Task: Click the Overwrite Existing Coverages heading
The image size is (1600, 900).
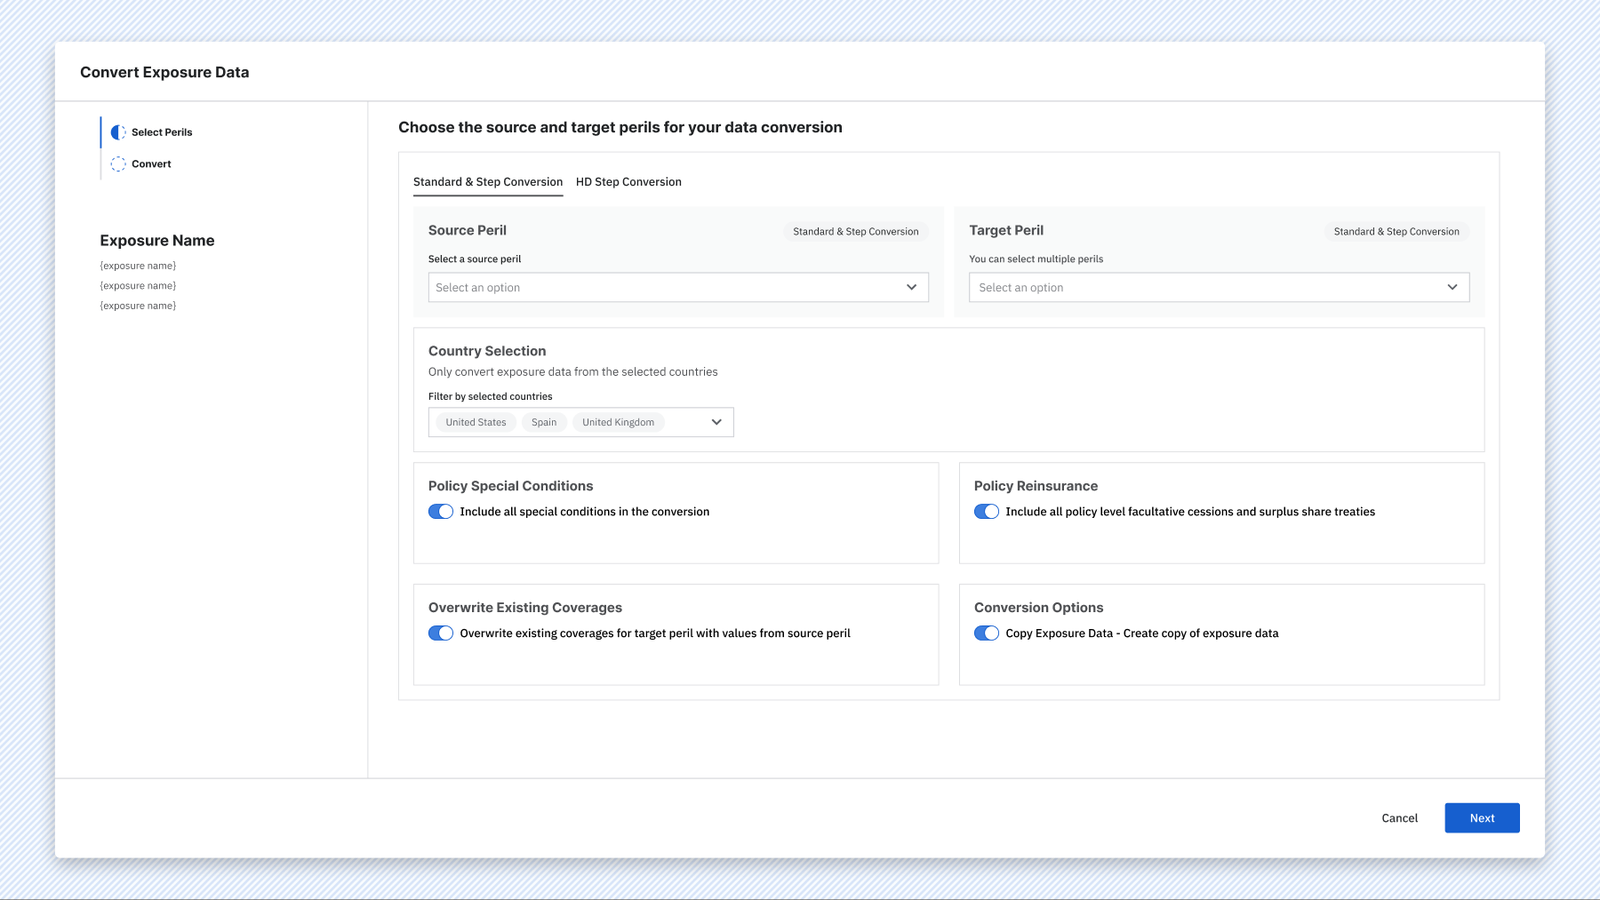Action: click(x=525, y=608)
